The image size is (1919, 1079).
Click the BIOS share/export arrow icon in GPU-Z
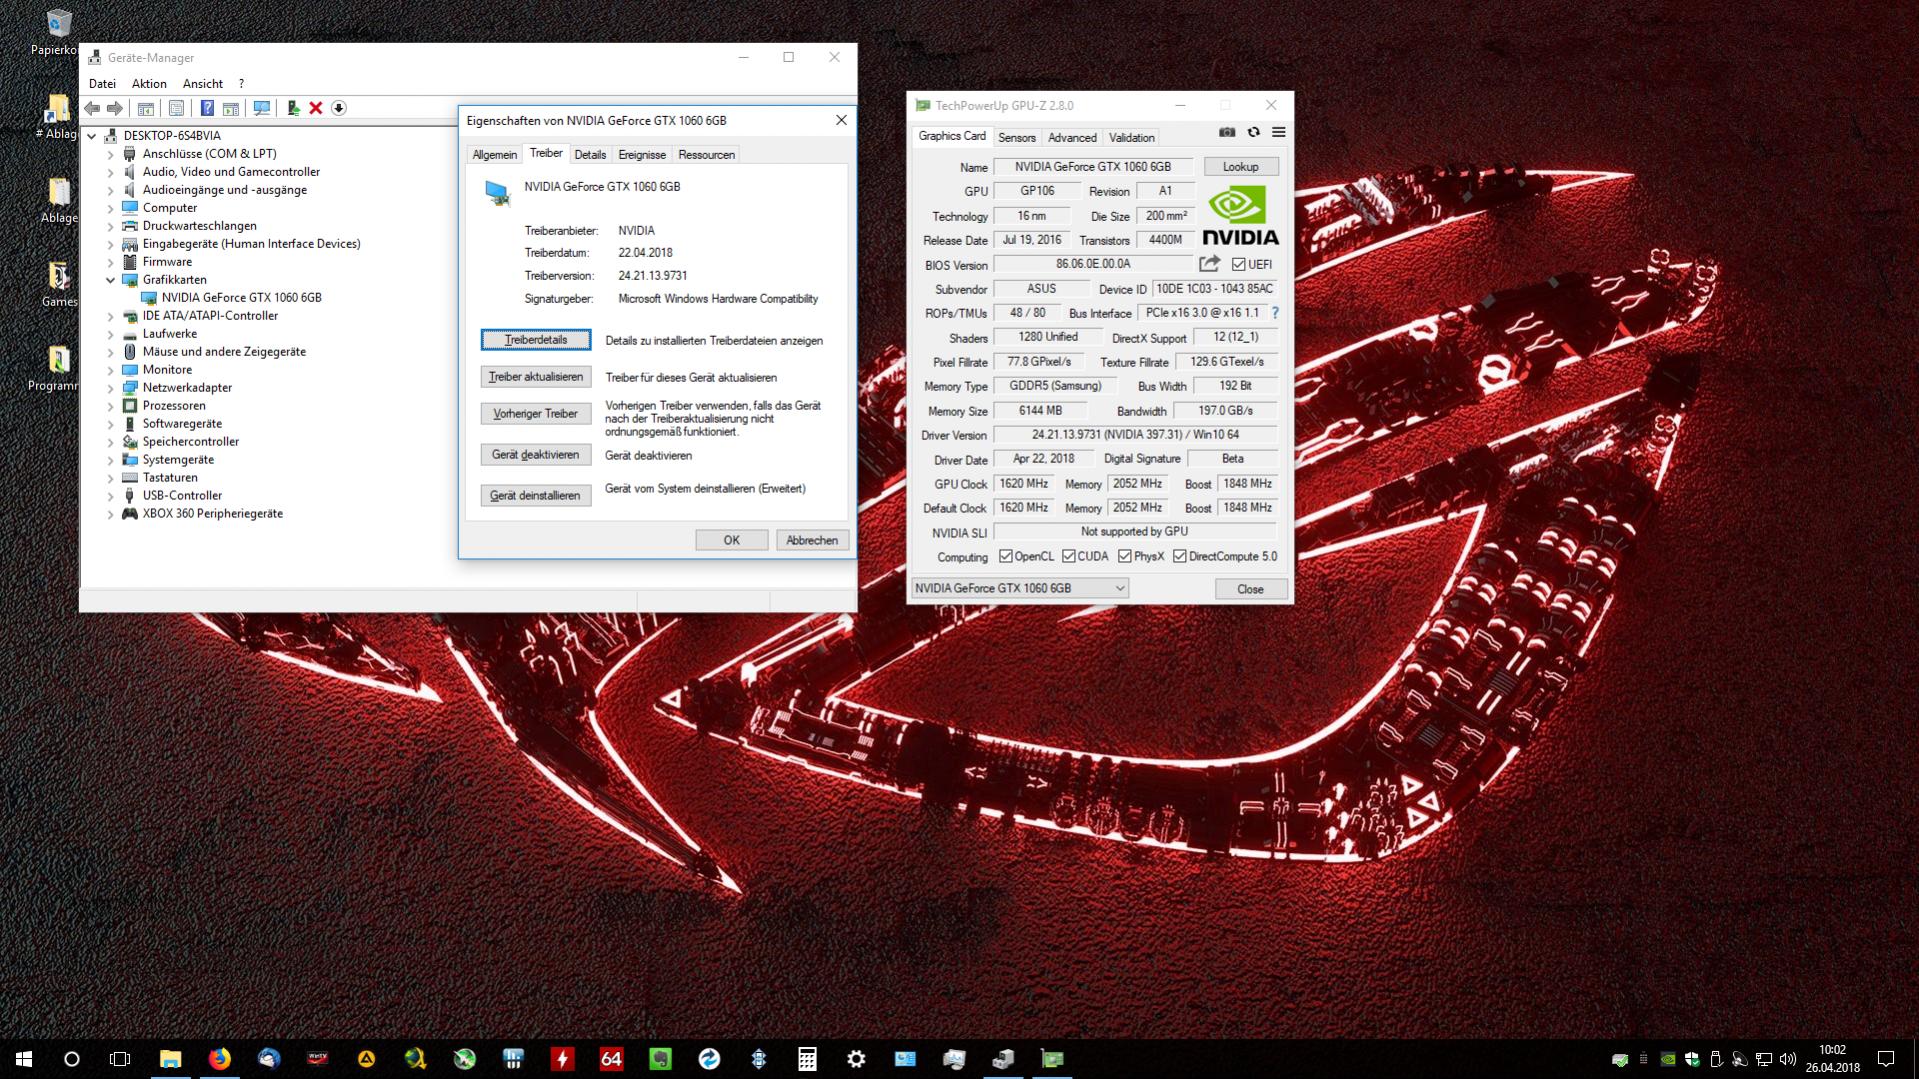(1210, 264)
